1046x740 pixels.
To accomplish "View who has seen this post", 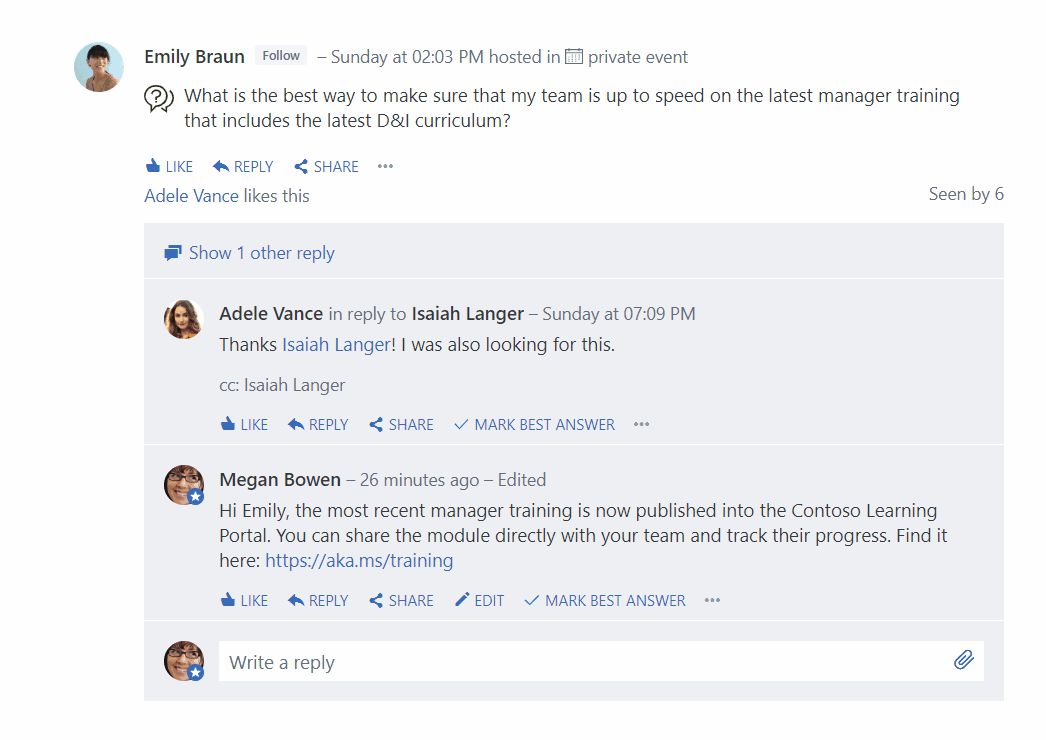I will point(966,193).
